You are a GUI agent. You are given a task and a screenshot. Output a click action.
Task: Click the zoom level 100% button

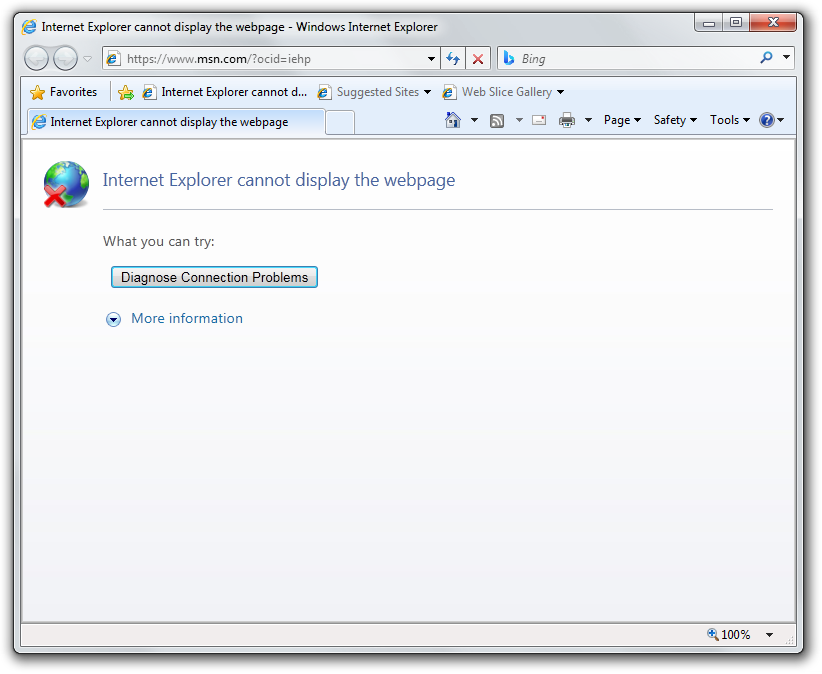[729, 635]
